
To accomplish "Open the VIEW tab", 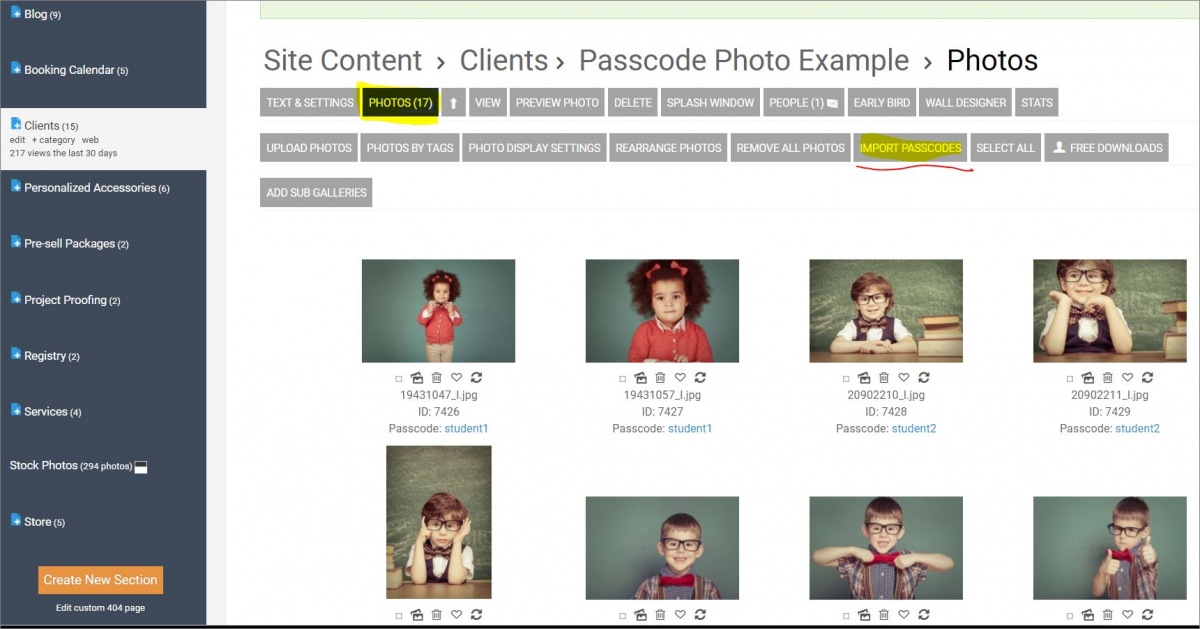I will [x=488, y=102].
